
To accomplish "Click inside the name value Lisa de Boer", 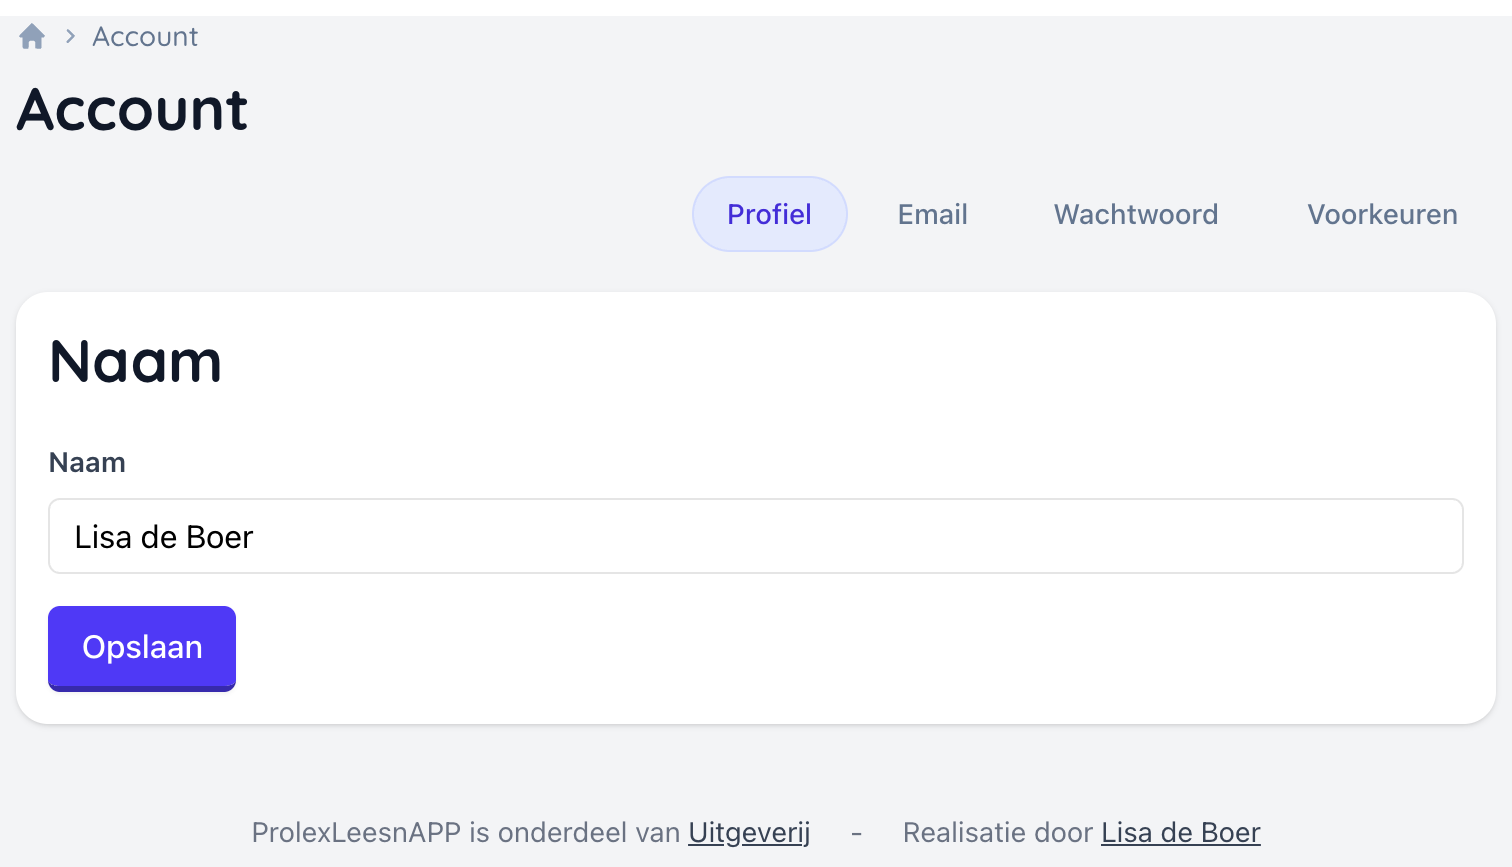I will 162,536.
